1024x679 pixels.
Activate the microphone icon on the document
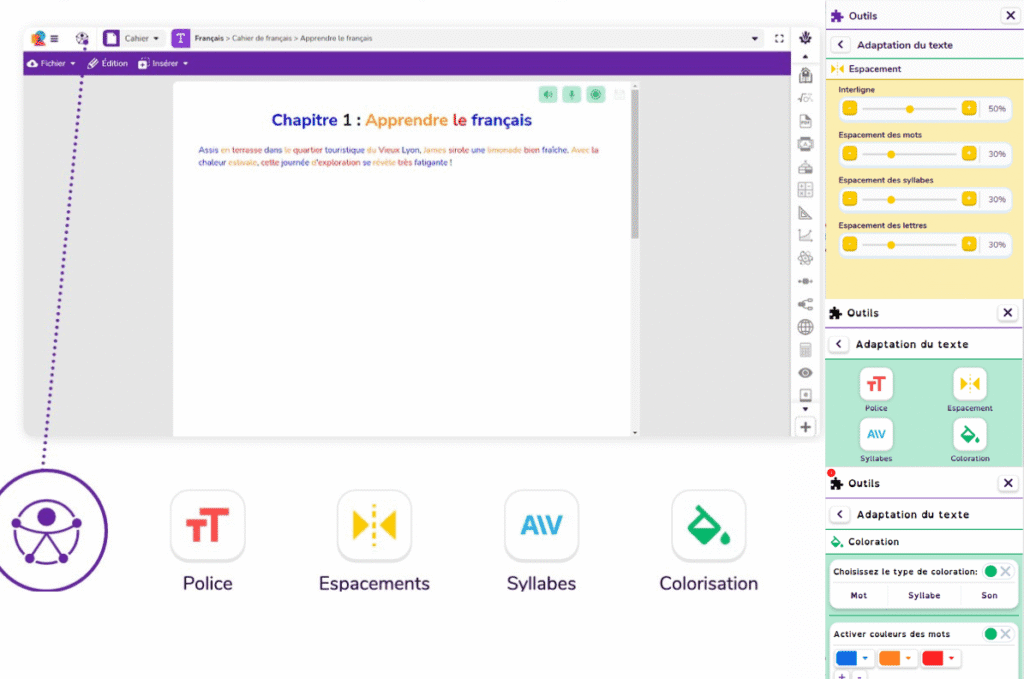[x=571, y=93]
